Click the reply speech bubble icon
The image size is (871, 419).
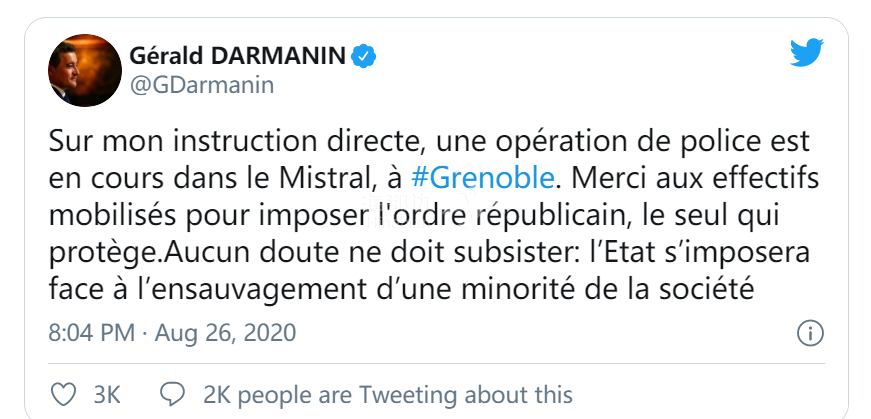pos(172,394)
